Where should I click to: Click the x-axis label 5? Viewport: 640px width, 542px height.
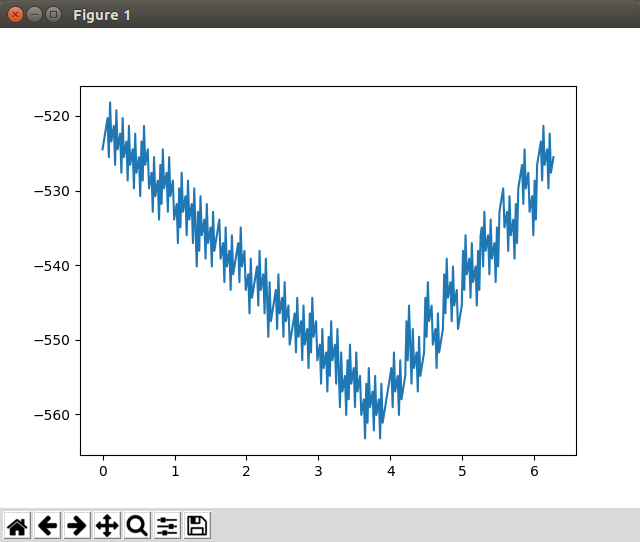coord(462,471)
